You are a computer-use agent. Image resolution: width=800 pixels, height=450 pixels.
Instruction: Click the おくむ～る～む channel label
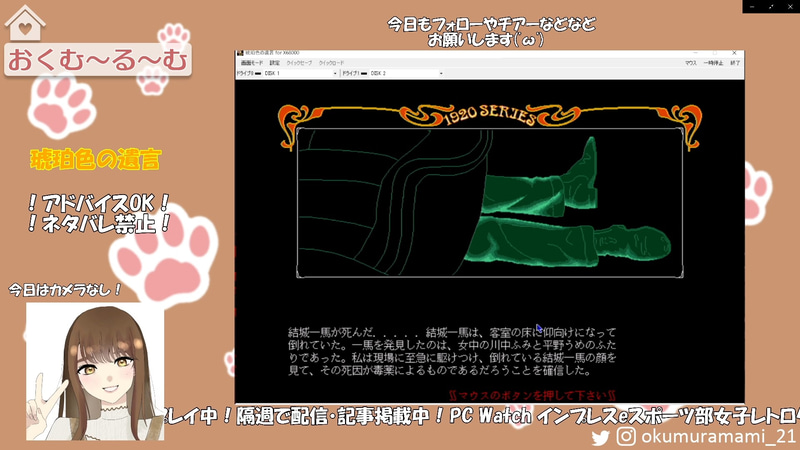click(97, 60)
